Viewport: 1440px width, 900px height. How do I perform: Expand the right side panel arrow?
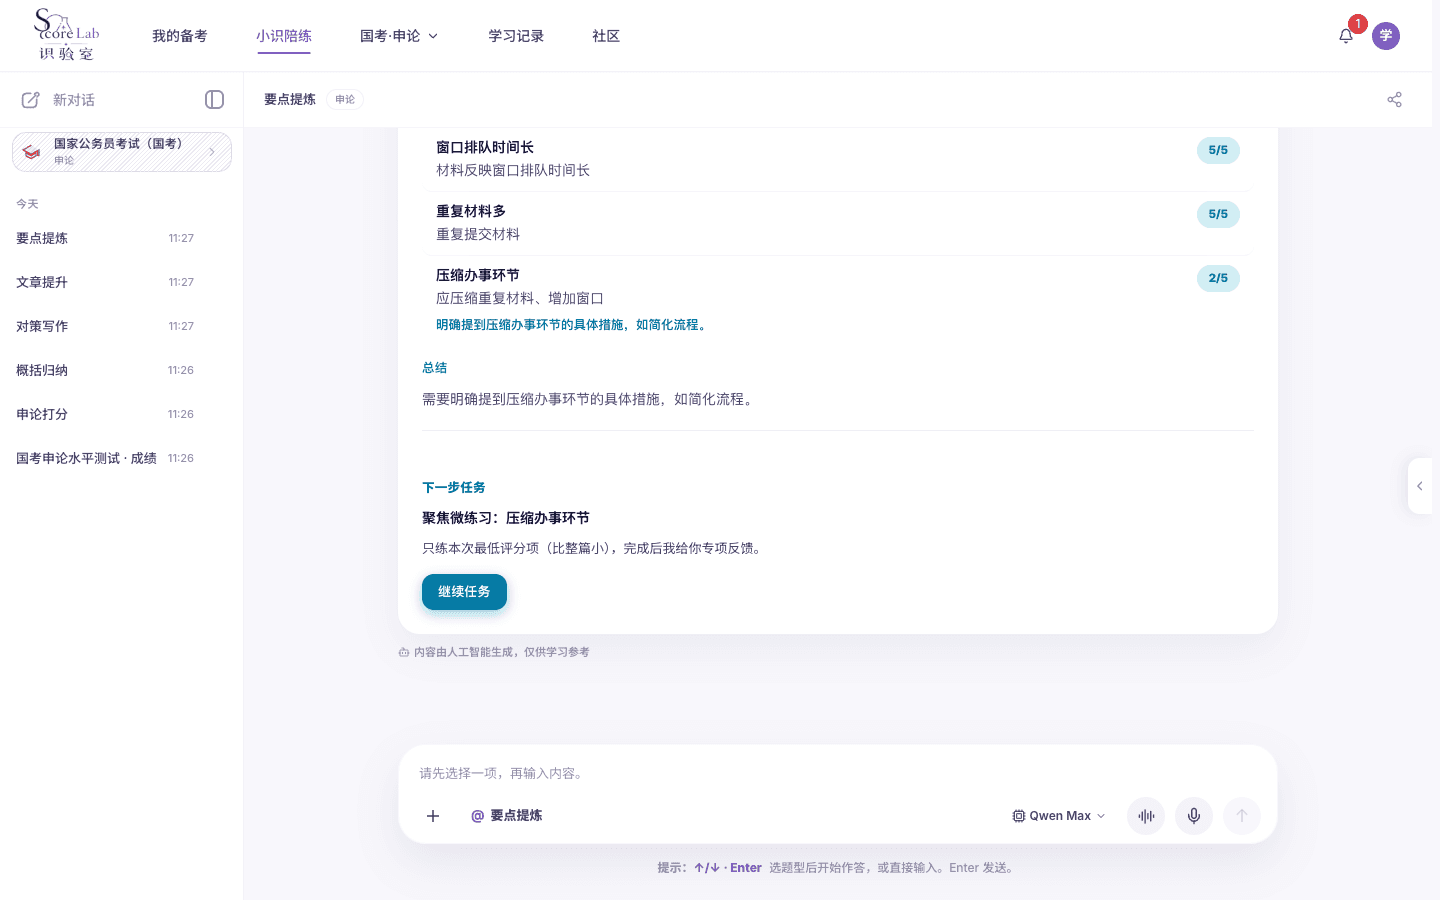pos(1420,486)
